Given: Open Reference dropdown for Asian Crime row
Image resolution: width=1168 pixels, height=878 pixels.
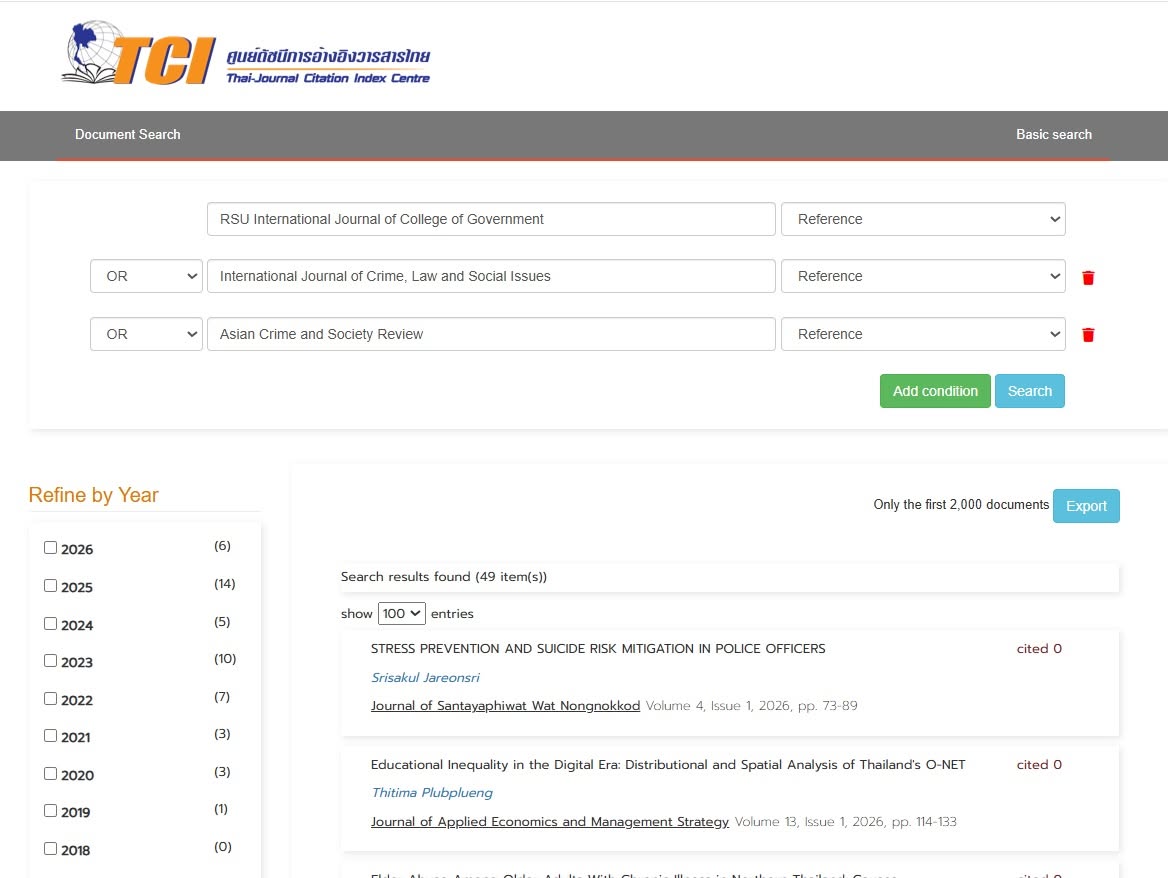Looking at the screenshot, I should 923,334.
